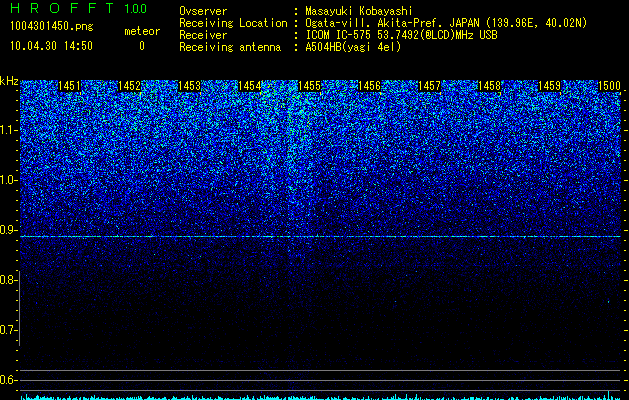Select the file name 1004301450.png

pyautogui.click(x=52, y=27)
